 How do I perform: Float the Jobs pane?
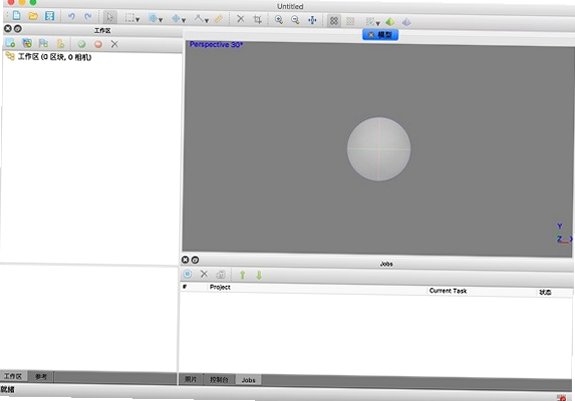(x=195, y=260)
